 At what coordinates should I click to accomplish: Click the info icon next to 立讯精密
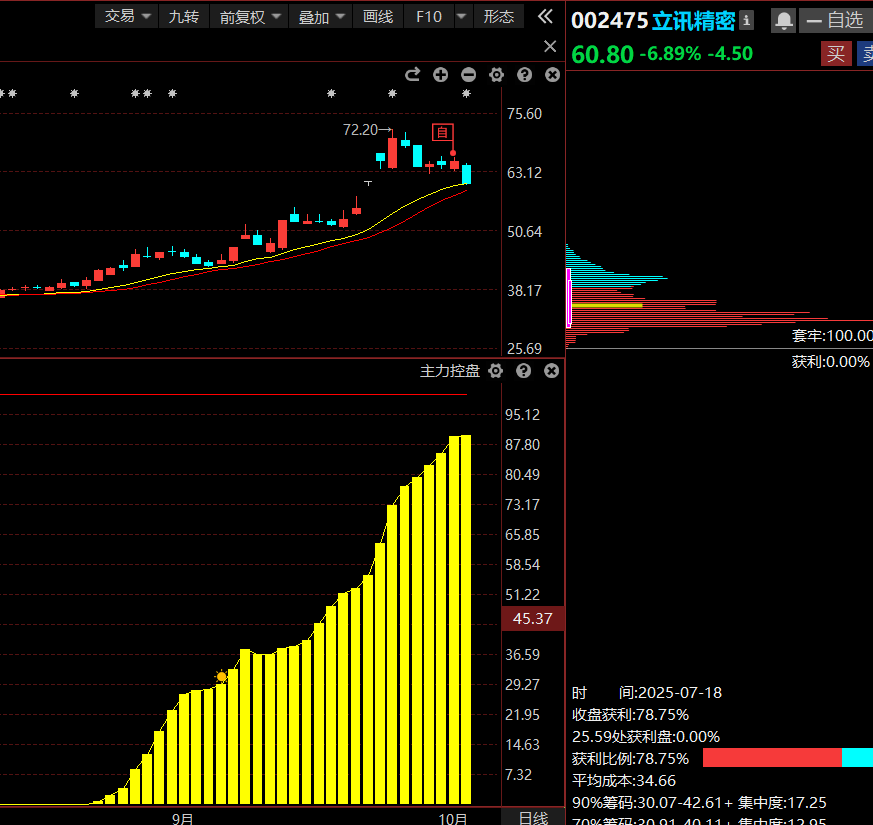coord(746,20)
